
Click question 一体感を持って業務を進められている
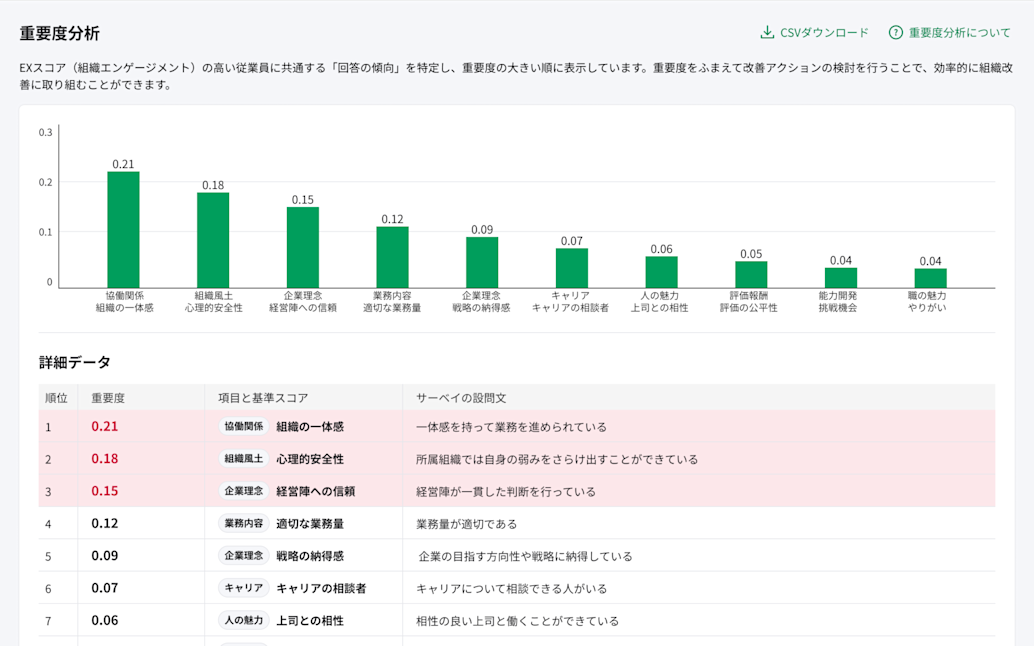[511, 427]
